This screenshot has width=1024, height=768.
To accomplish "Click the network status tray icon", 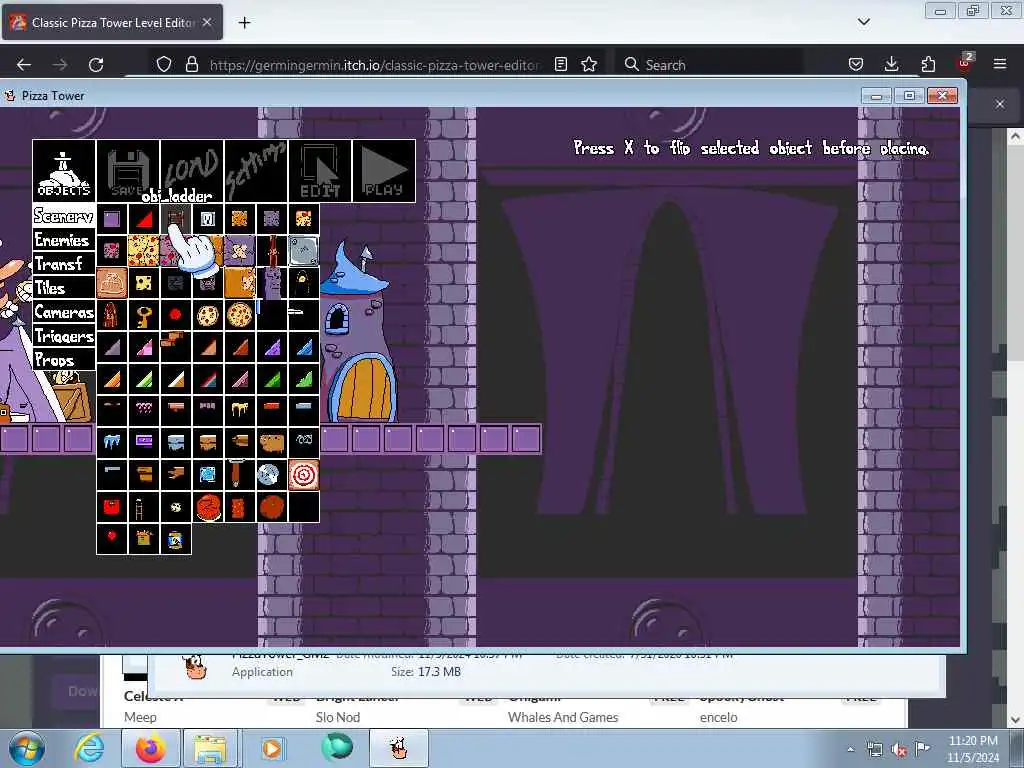I will [874, 750].
